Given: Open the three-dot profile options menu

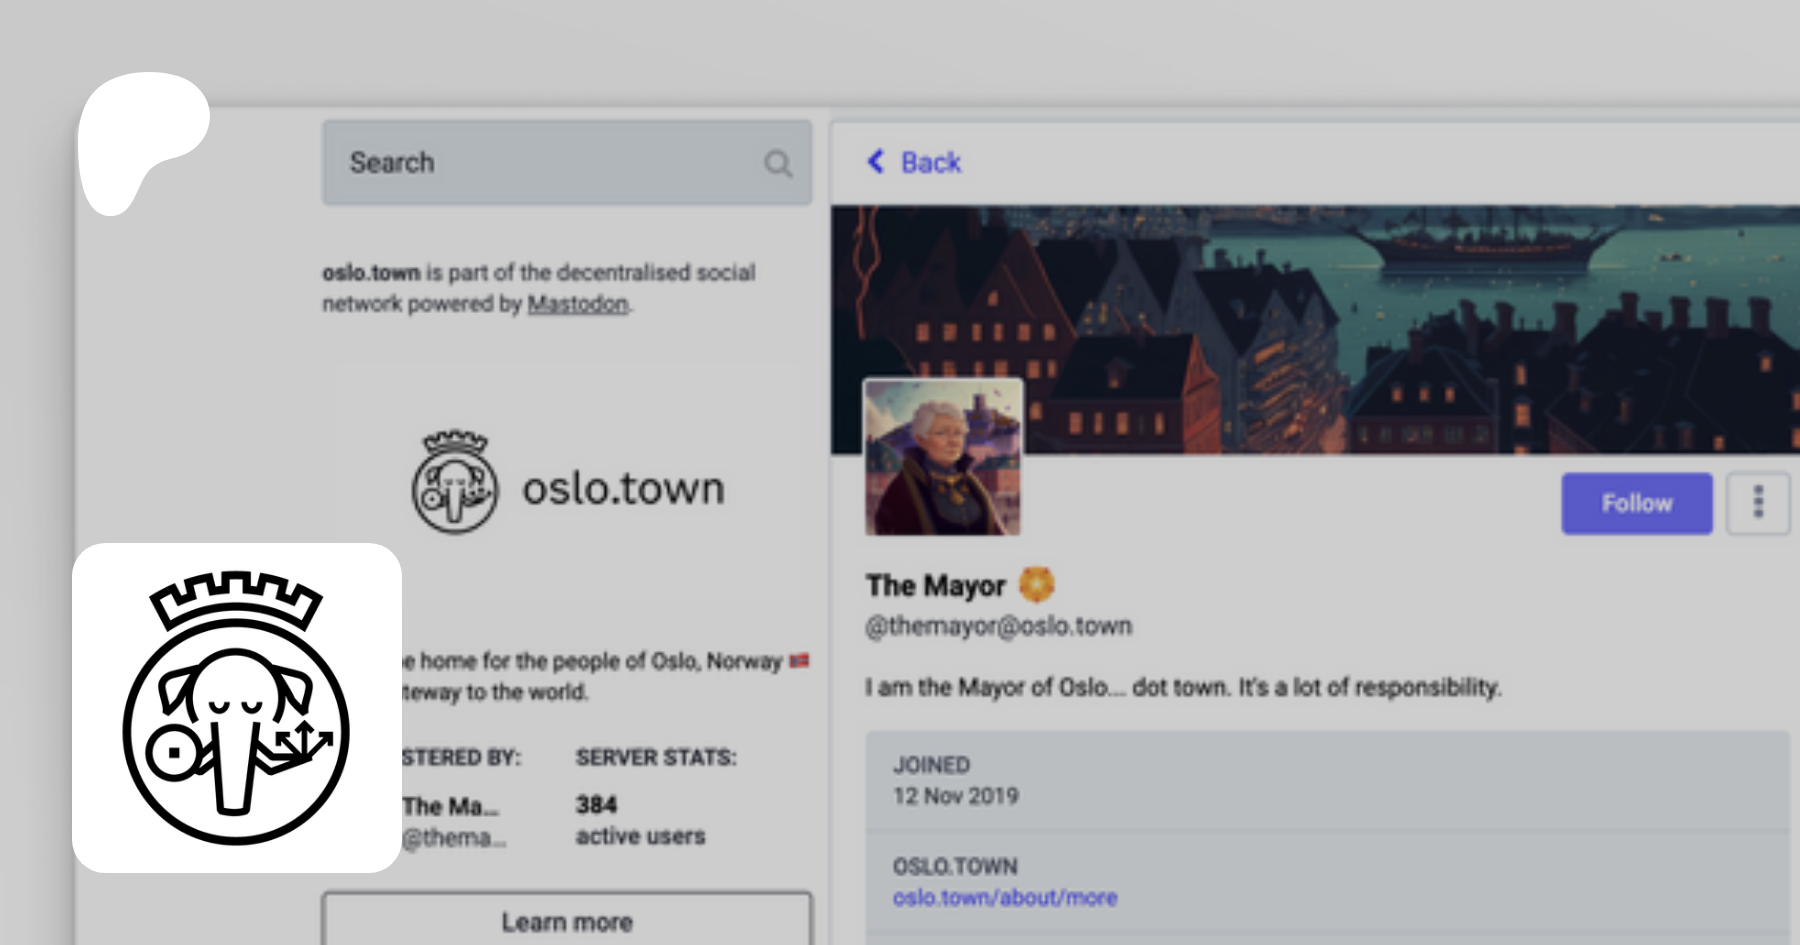Looking at the screenshot, I should click(x=1757, y=503).
